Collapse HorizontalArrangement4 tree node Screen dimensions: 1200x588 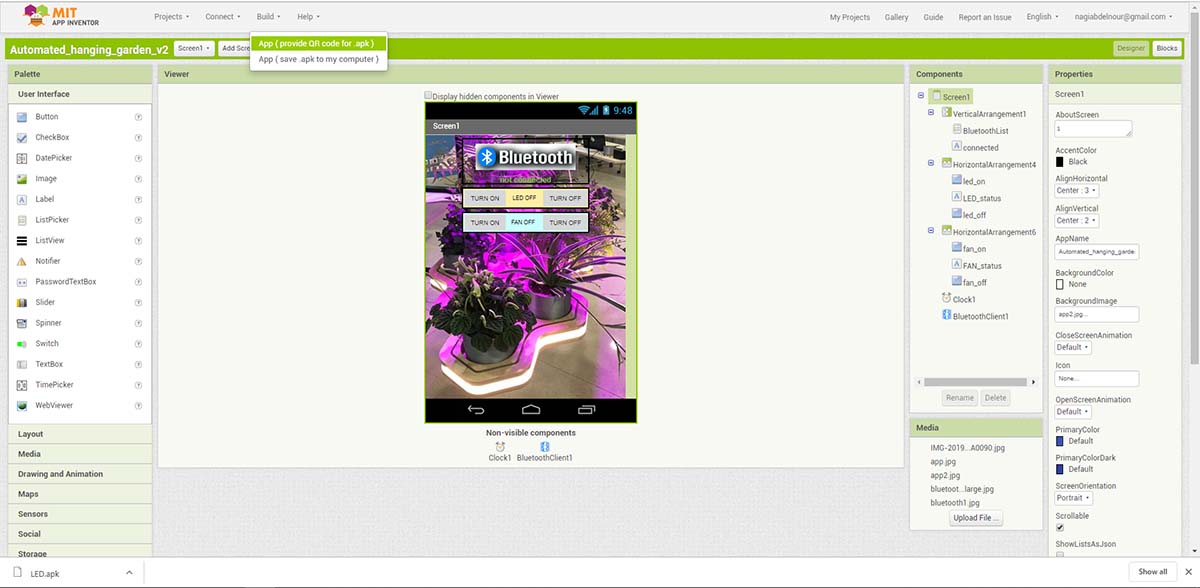click(931, 163)
